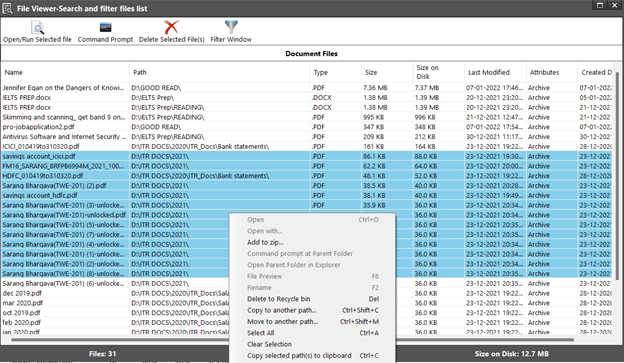Sort by the Last Modified column header
Viewport: 624px width, 363px height.
pyautogui.click(x=489, y=72)
